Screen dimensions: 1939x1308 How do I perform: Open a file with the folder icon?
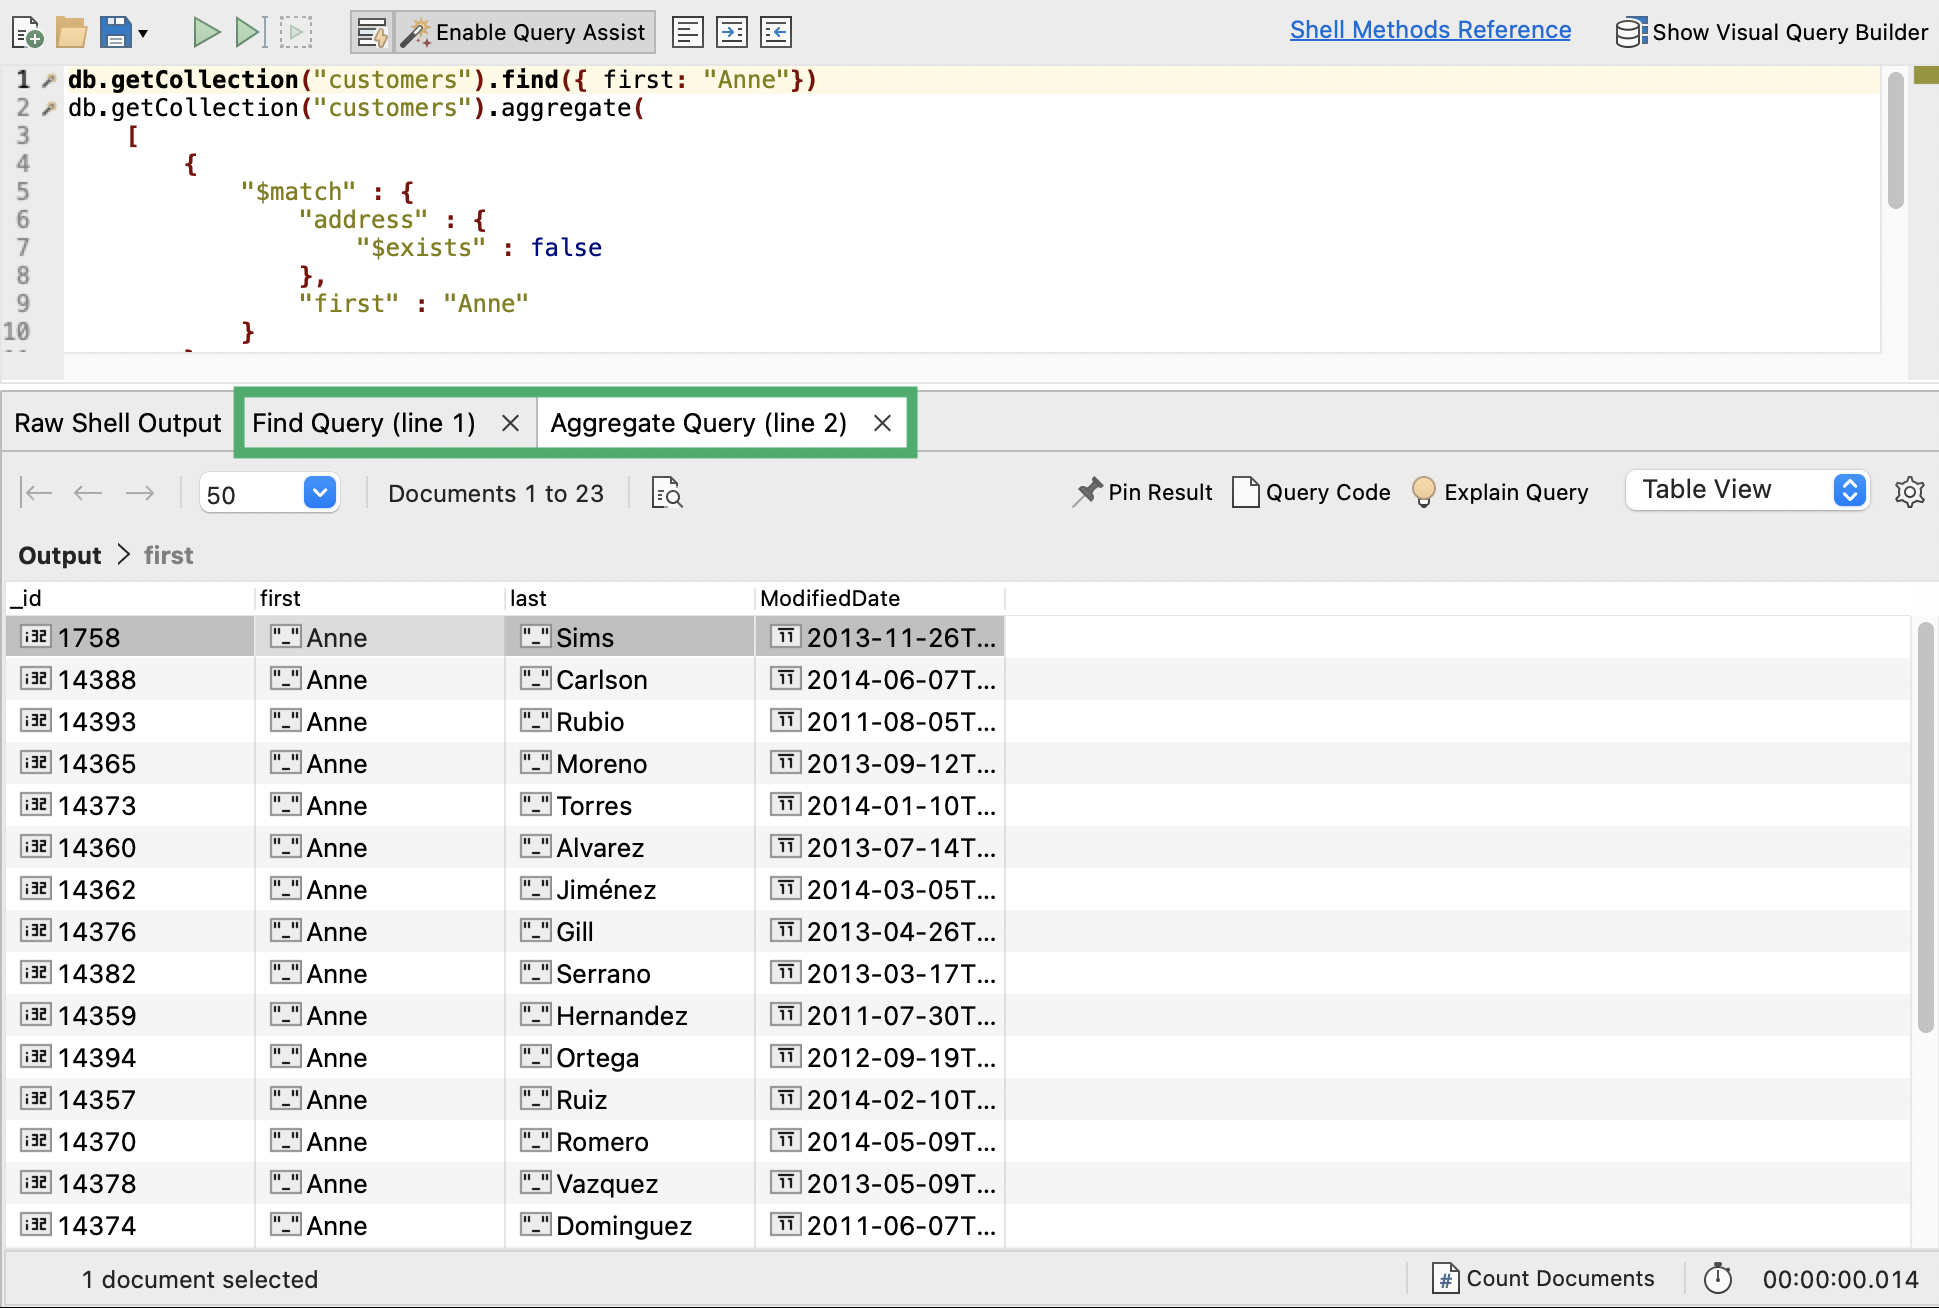(x=71, y=33)
